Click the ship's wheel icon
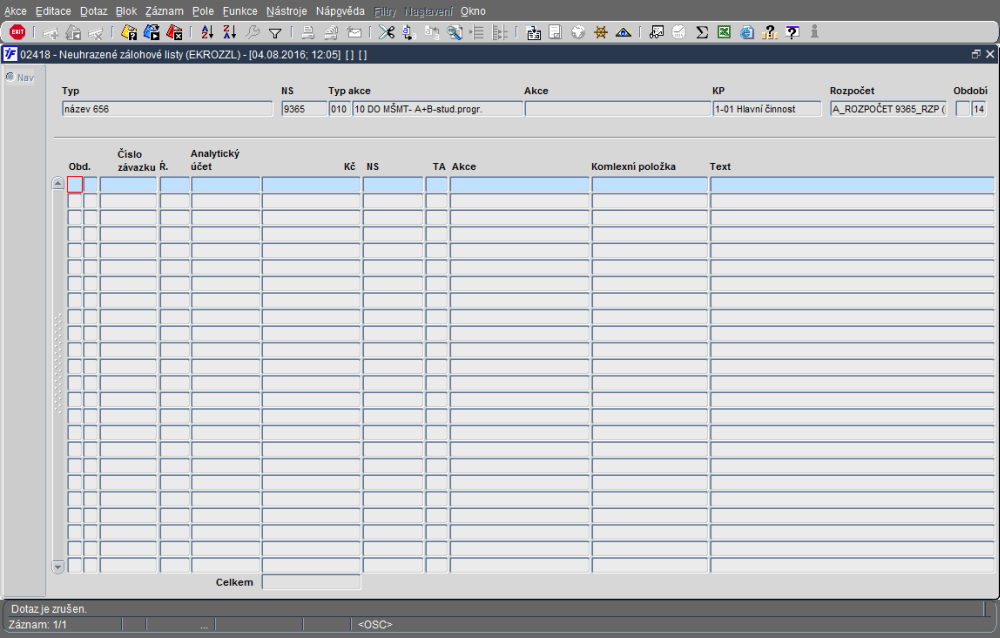The height and width of the screenshot is (638, 1000). pyautogui.click(x=600, y=32)
